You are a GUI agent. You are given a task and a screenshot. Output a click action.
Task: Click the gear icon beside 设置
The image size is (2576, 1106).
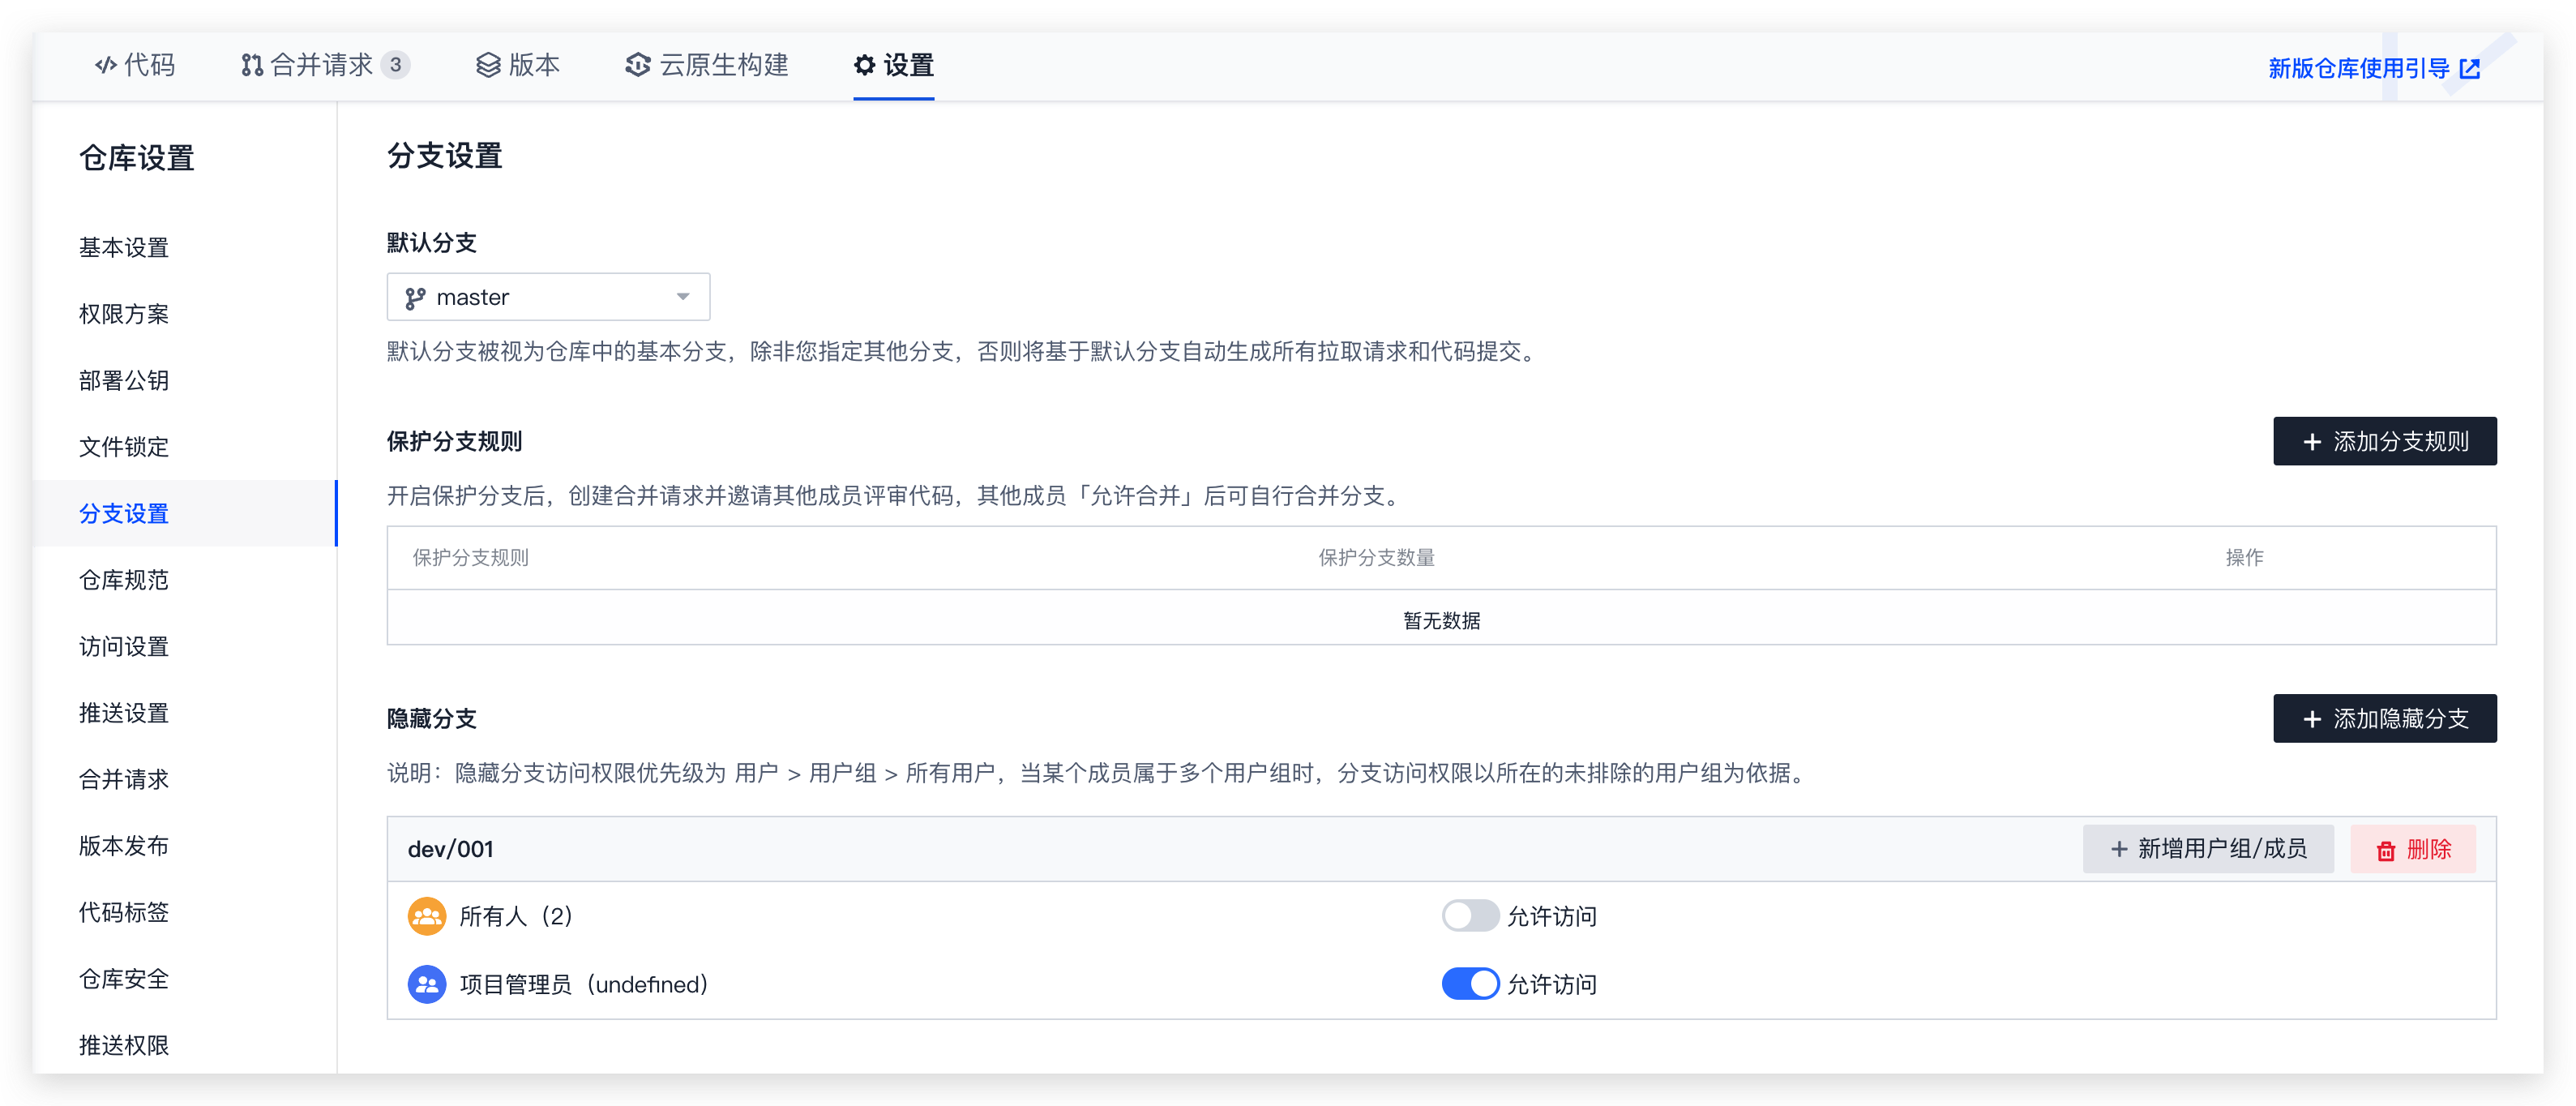pos(865,66)
